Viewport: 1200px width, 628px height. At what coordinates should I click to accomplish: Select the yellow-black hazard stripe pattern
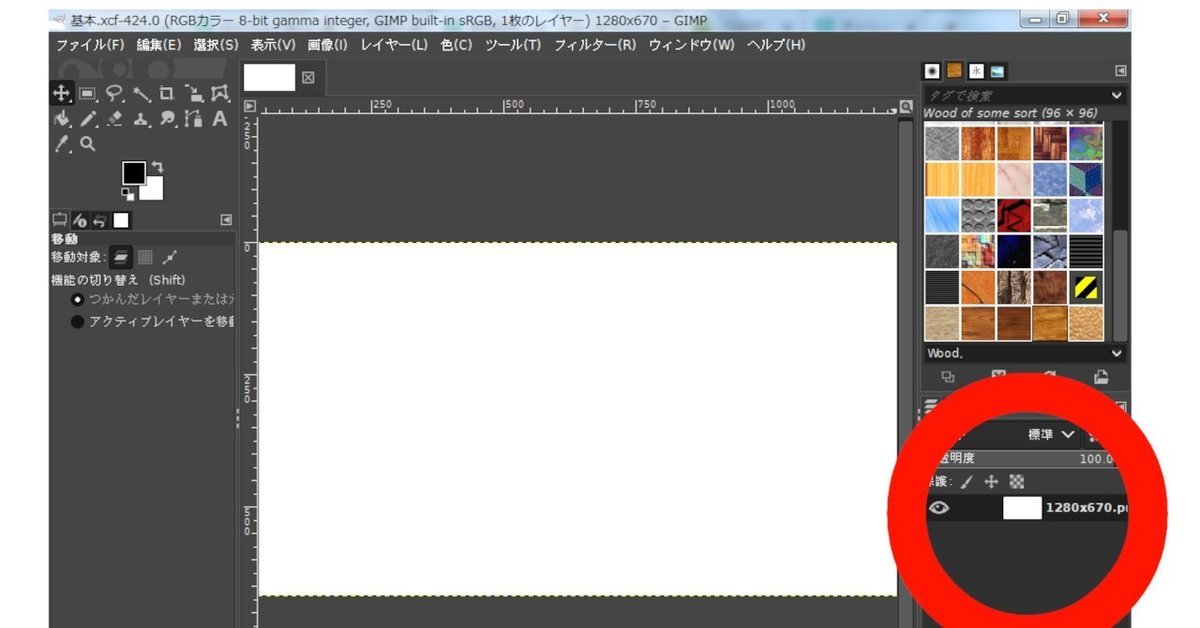(1086, 288)
